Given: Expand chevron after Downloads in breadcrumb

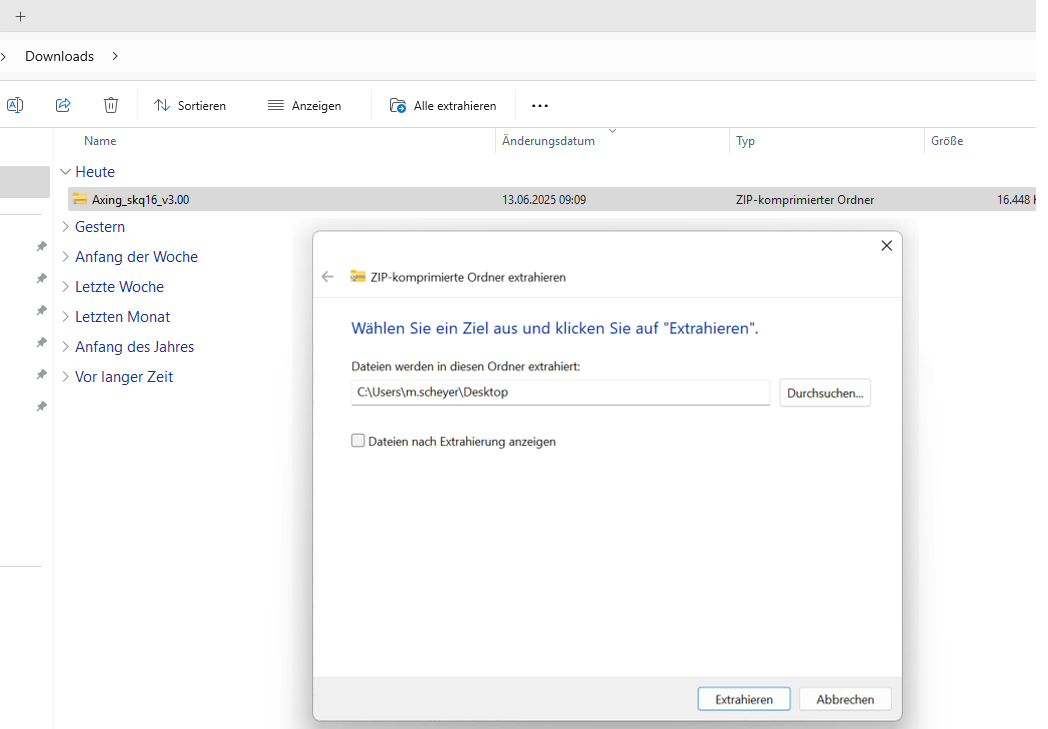Looking at the screenshot, I should click(x=115, y=56).
